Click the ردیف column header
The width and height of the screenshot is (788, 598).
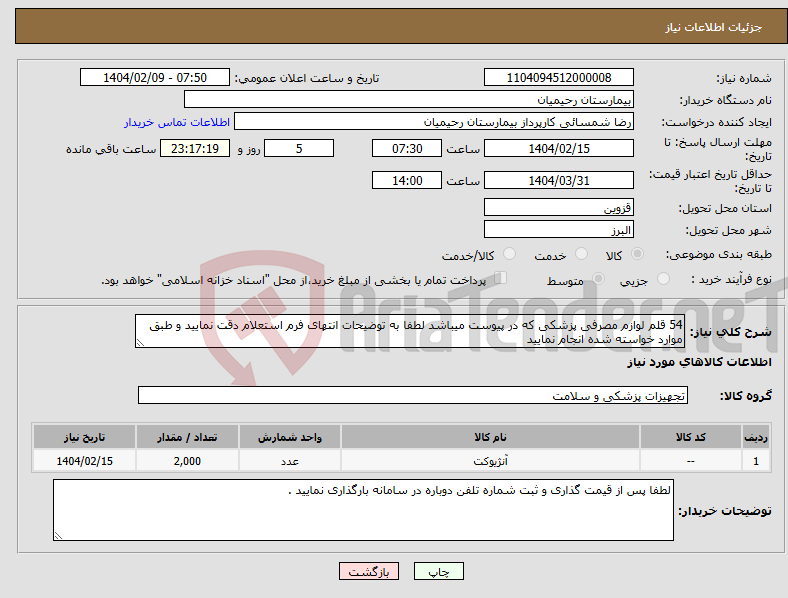tap(756, 437)
